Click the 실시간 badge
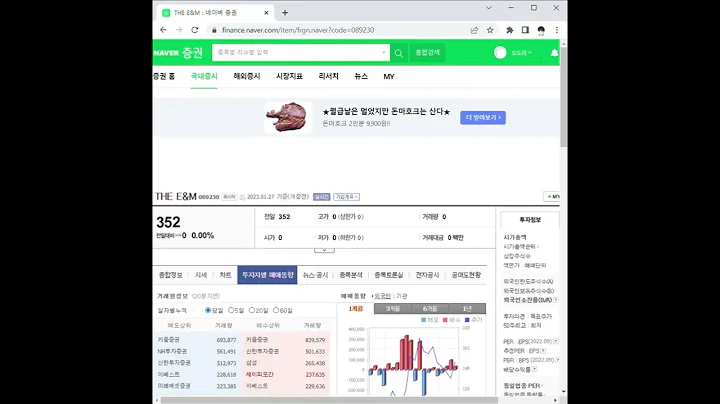 click(x=321, y=197)
